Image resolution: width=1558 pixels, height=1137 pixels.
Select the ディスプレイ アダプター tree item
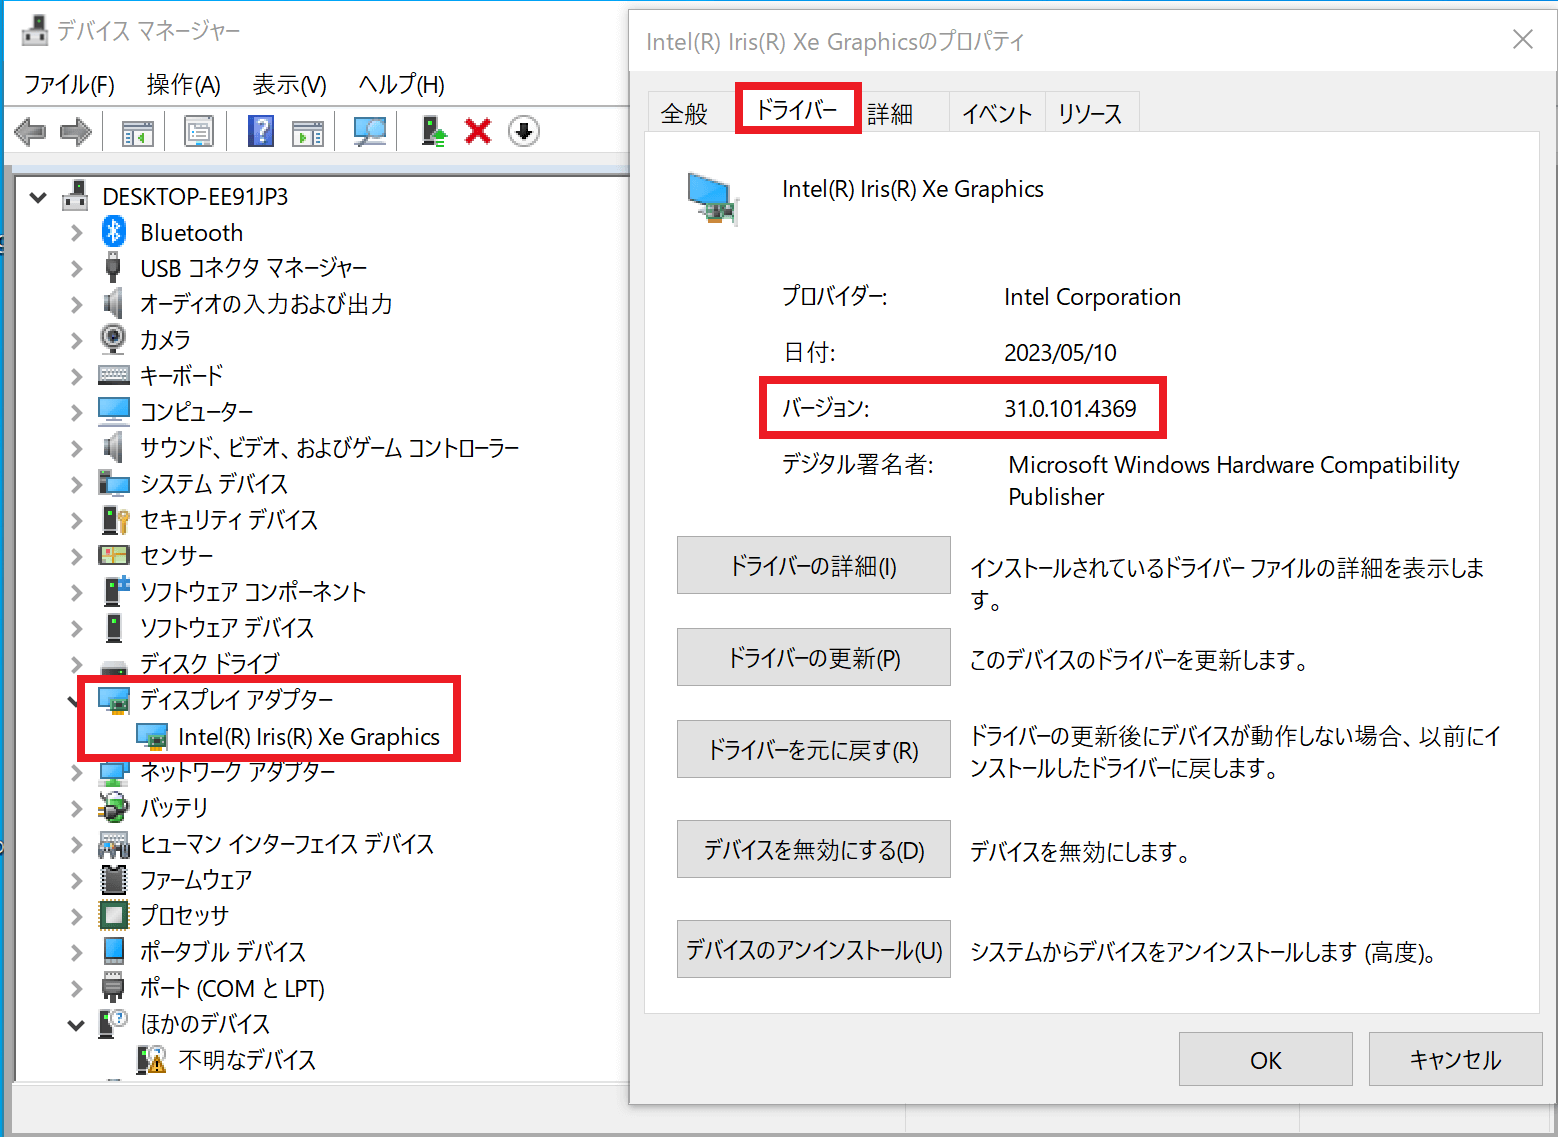(x=236, y=700)
